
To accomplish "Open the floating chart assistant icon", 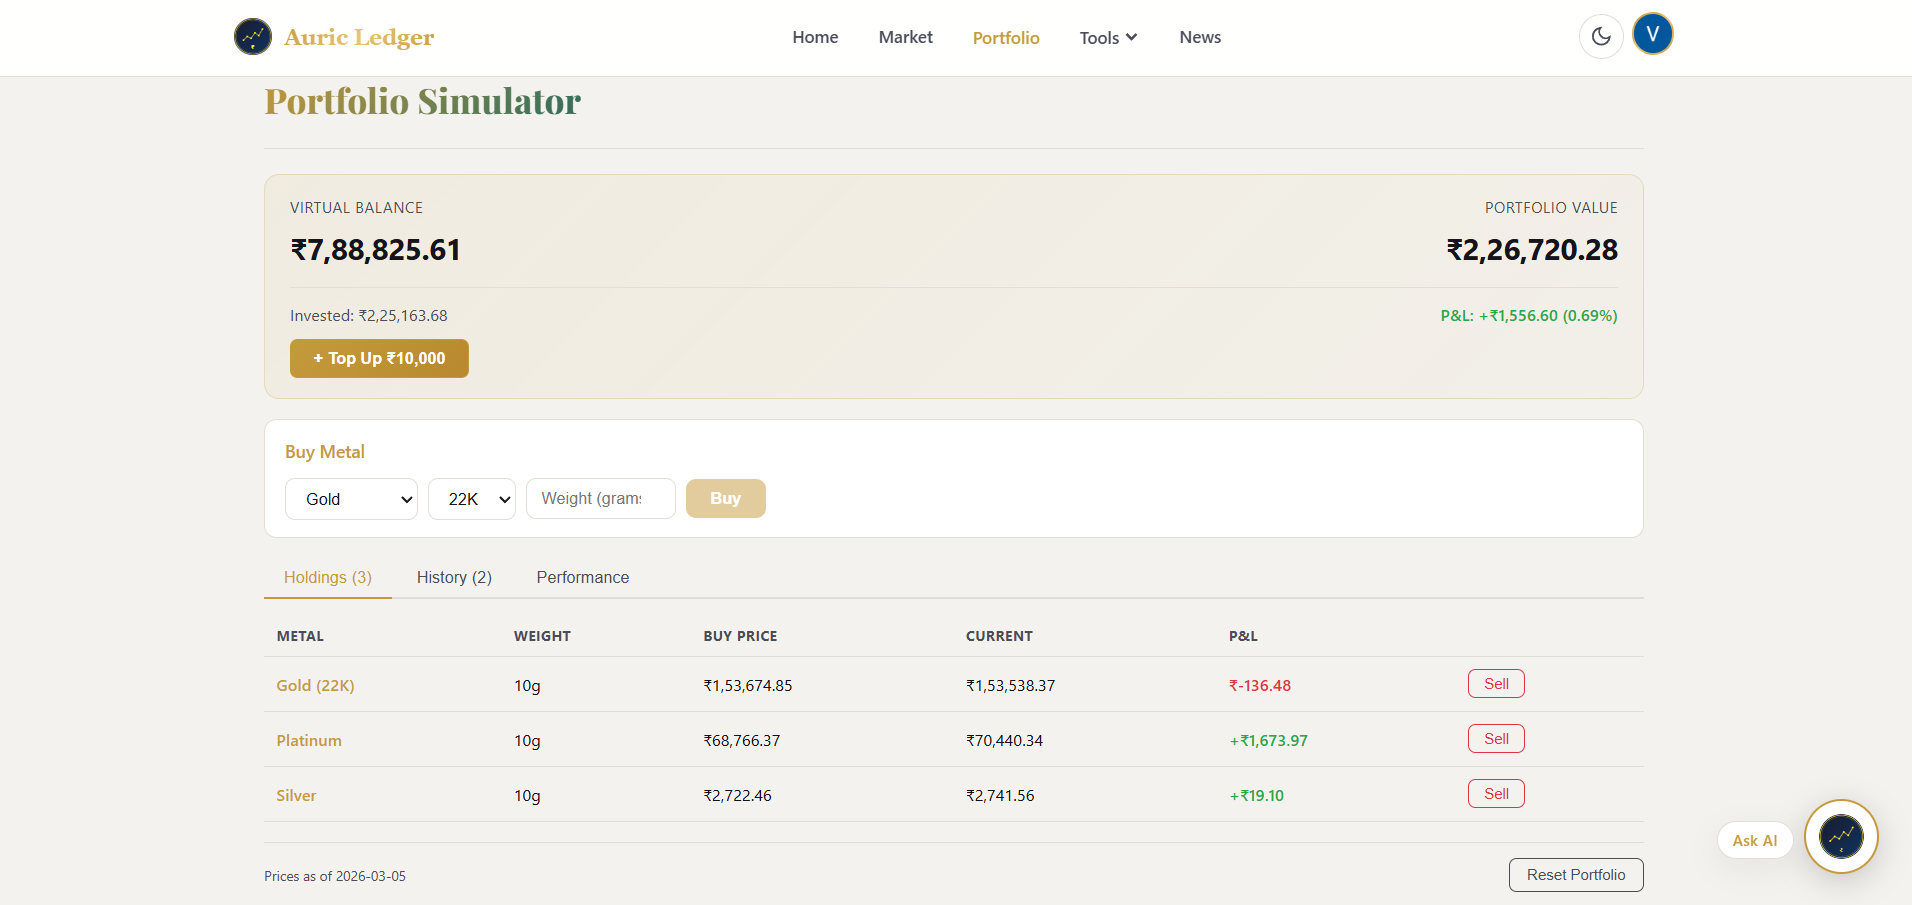I will click(1841, 836).
